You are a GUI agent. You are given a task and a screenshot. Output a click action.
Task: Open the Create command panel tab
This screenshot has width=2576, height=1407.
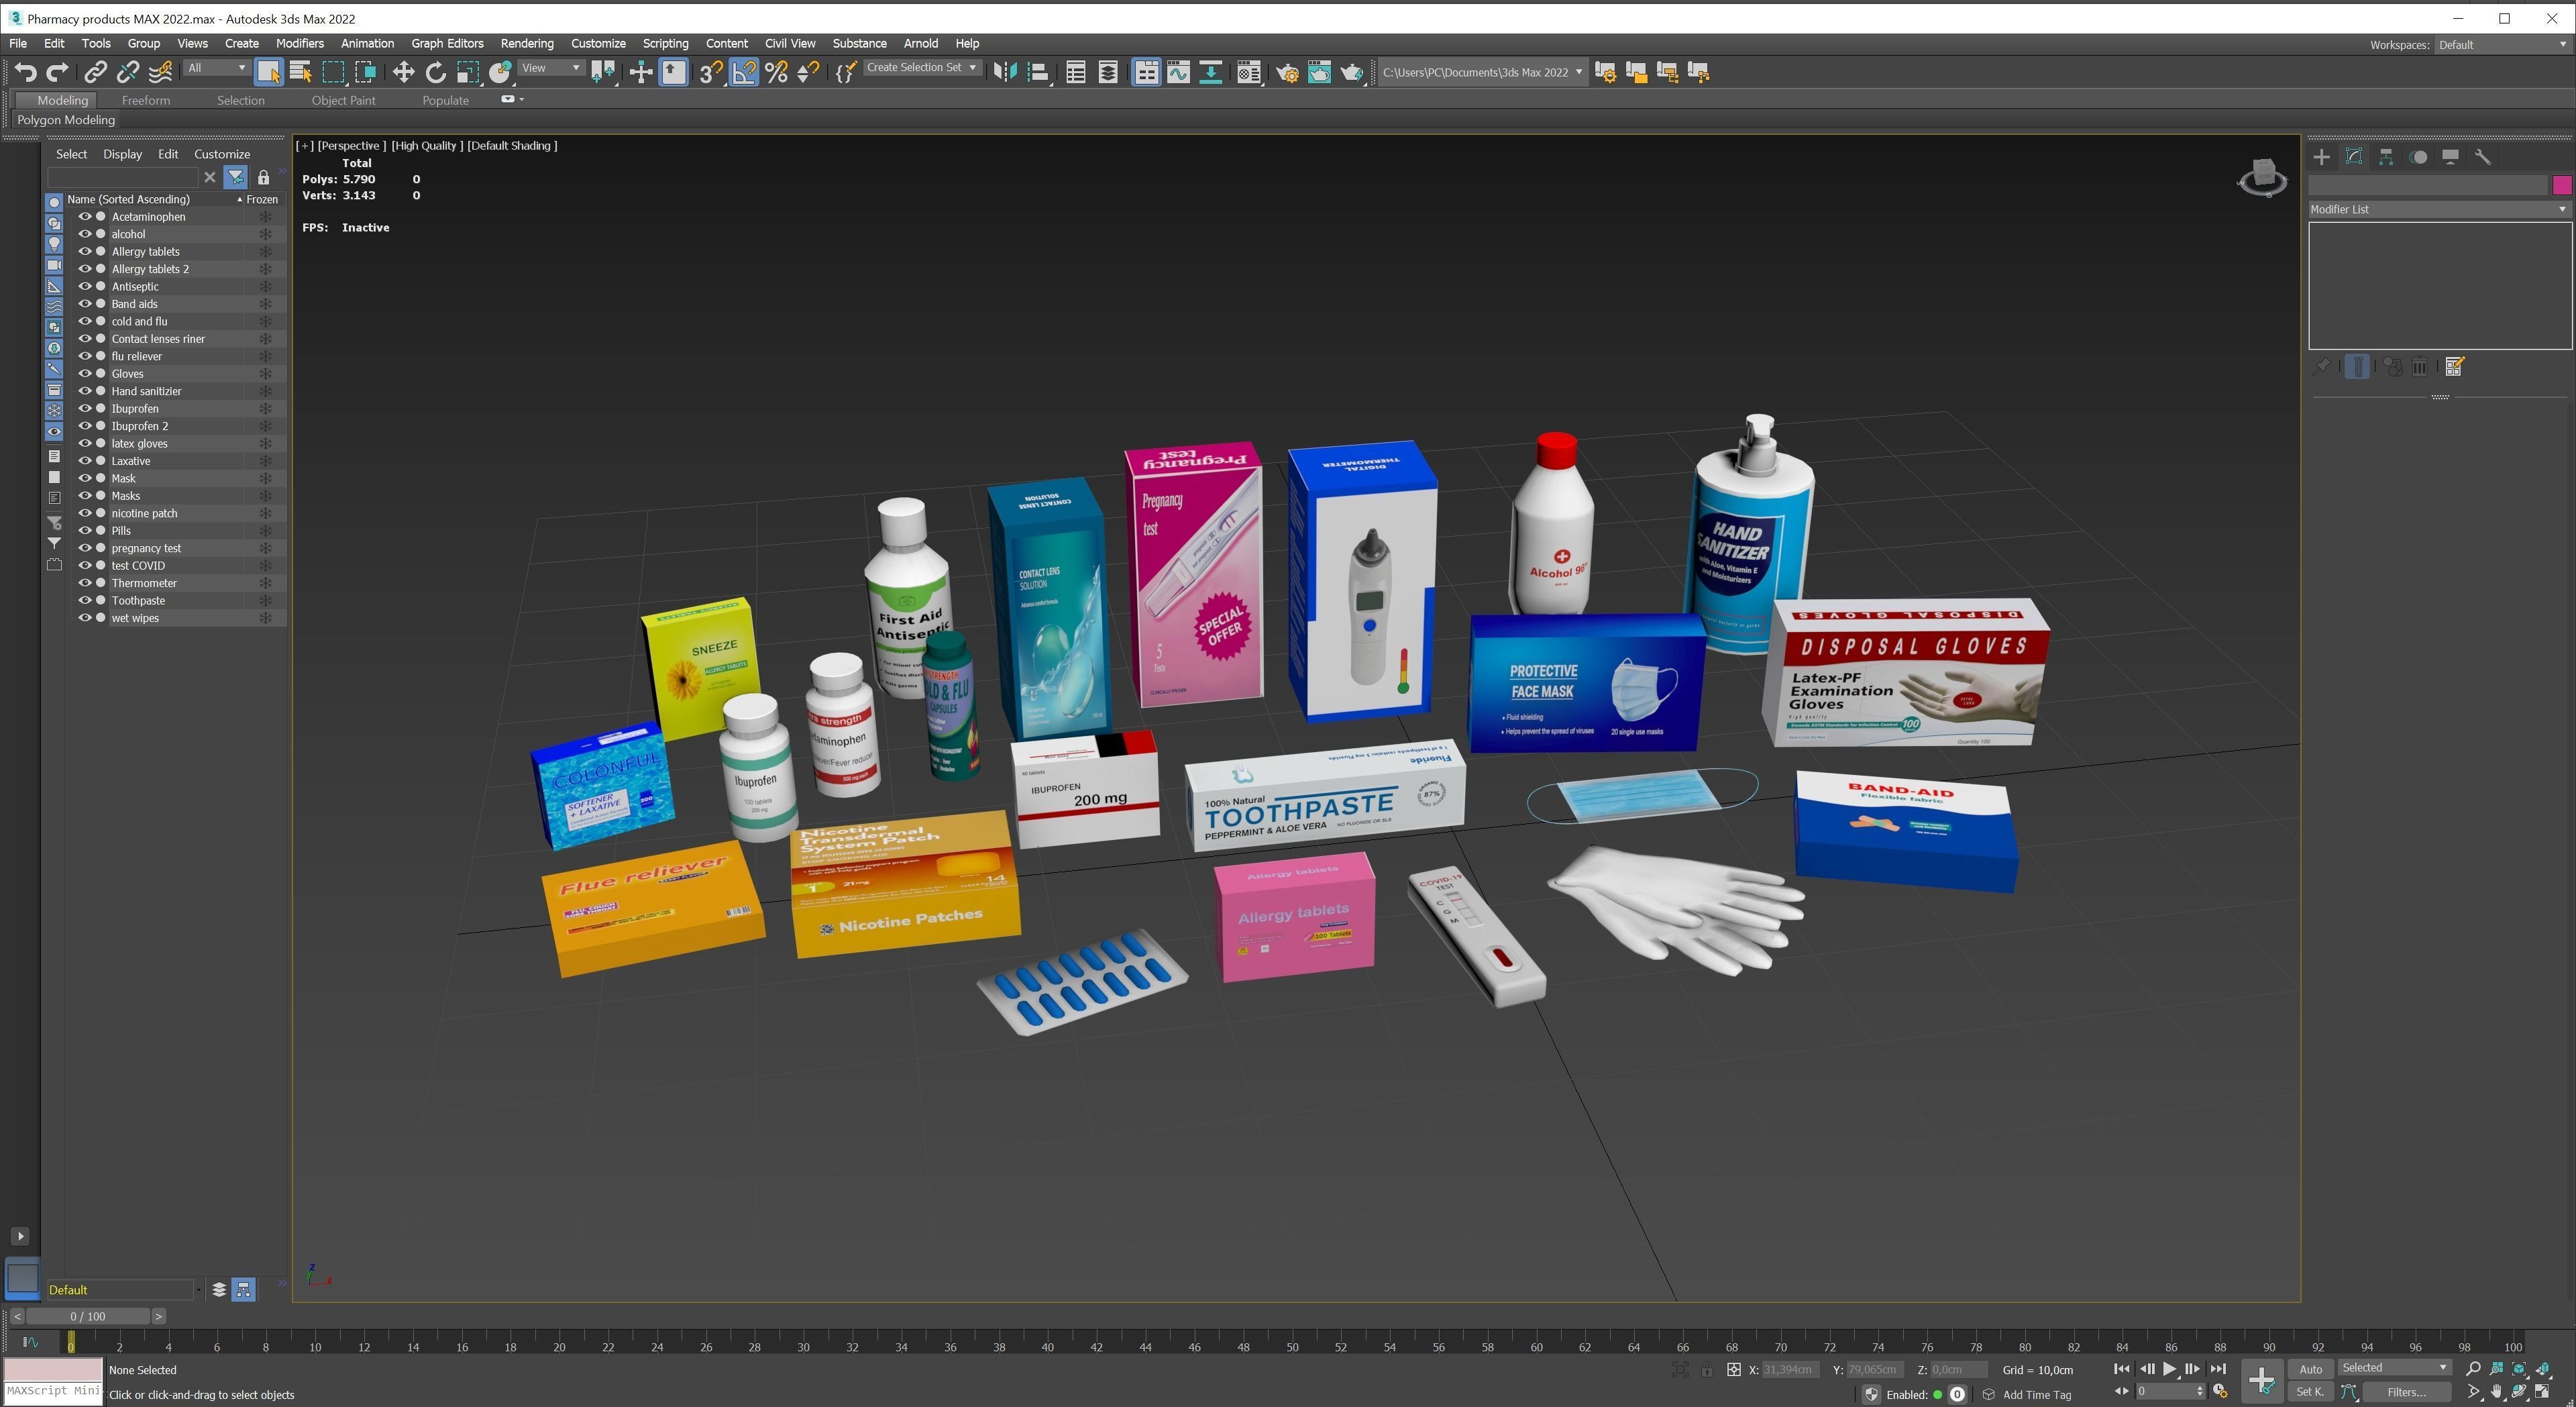pyautogui.click(x=2321, y=157)
